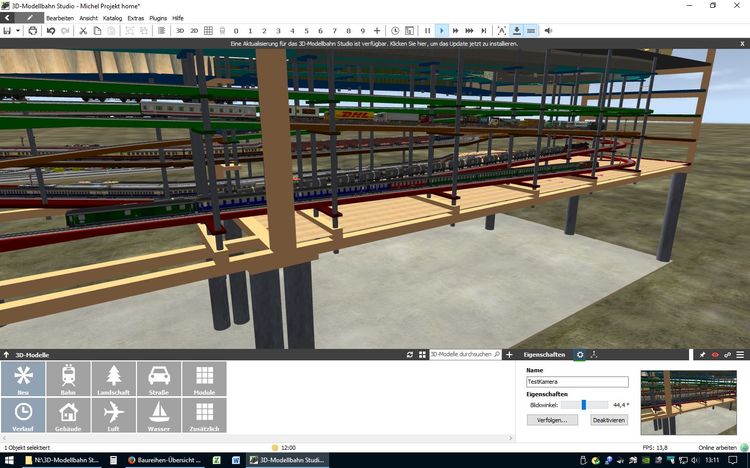Image resolution: width=750 pixels, height=468 pixels.
Task: Undo the last action
Action: click(x=51, y=31)
